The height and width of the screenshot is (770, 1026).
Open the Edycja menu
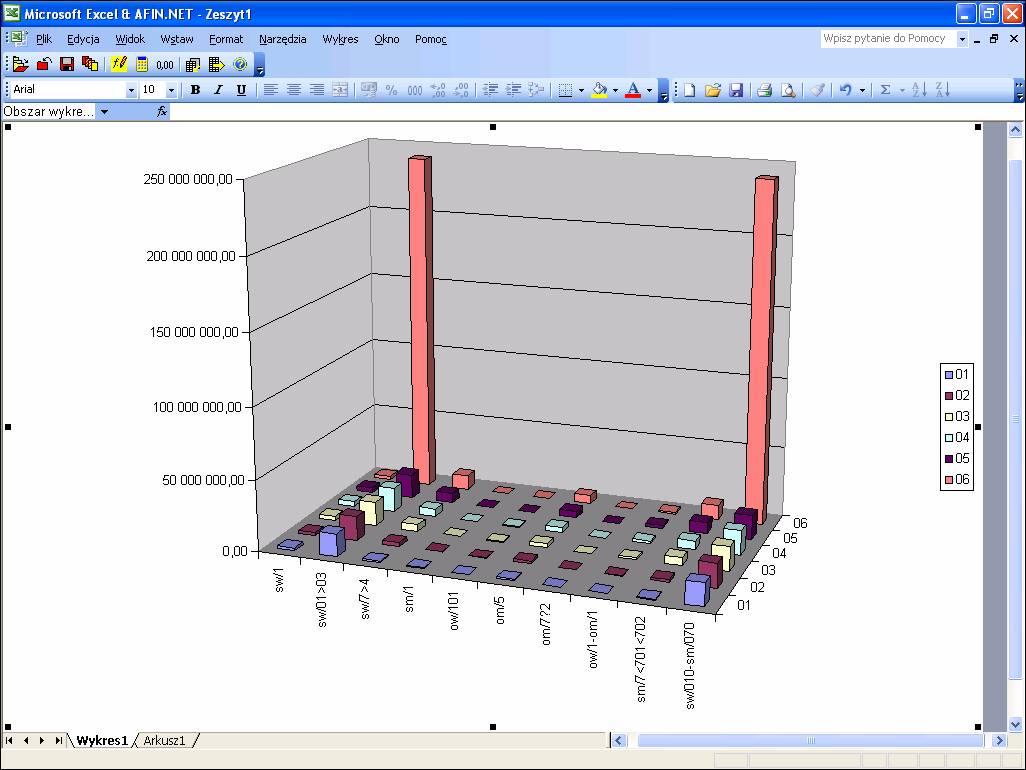(83, 39)
